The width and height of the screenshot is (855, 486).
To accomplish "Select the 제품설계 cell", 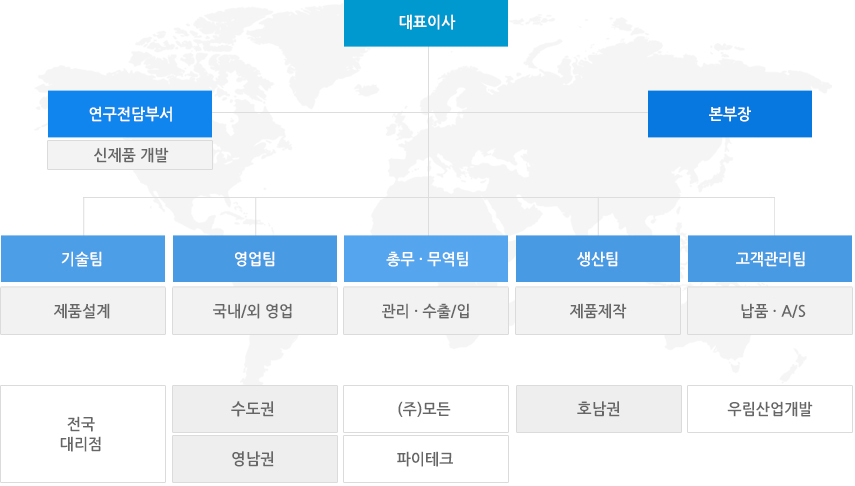I will coord(83,311).
